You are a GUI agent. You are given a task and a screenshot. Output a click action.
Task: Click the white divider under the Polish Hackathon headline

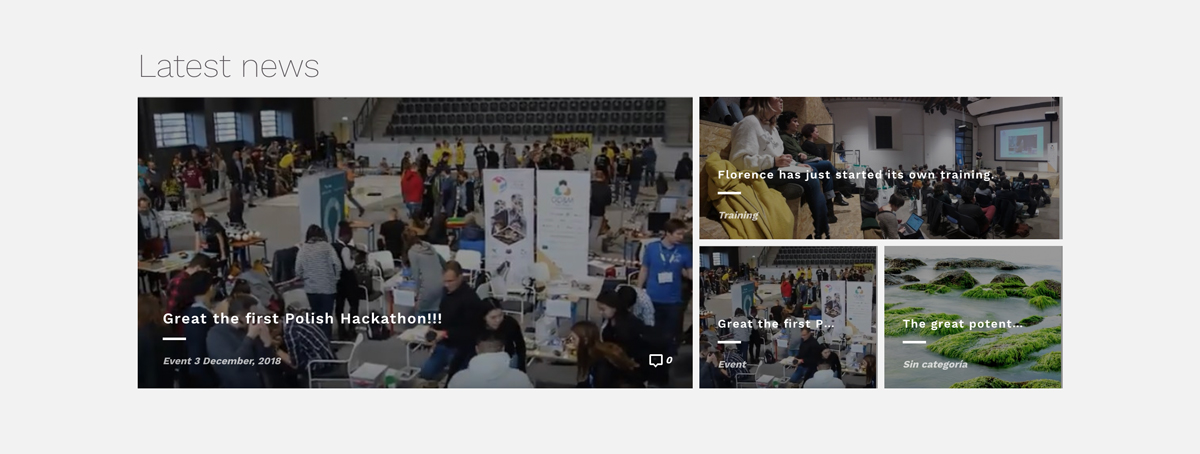pos(174,339)
